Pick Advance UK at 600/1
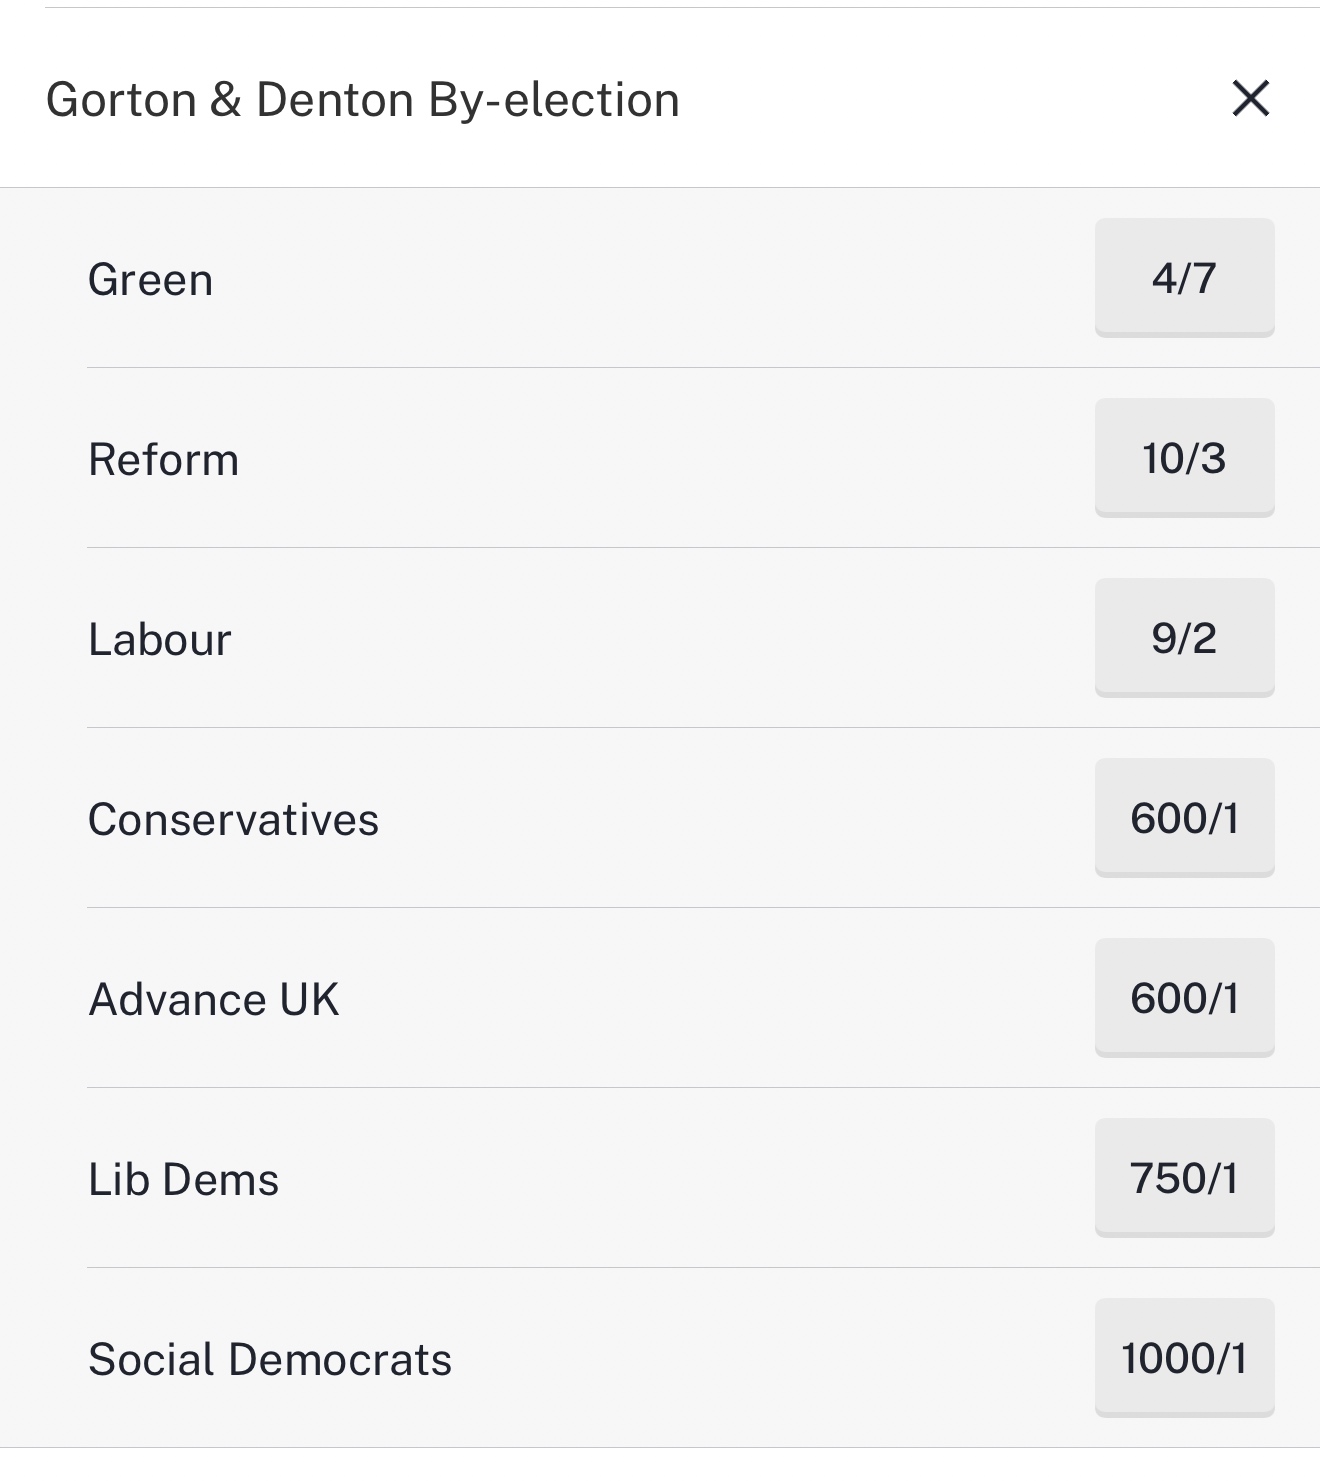The height and width of the screenshot is (1481, 1320). [x=1184, y=998]
